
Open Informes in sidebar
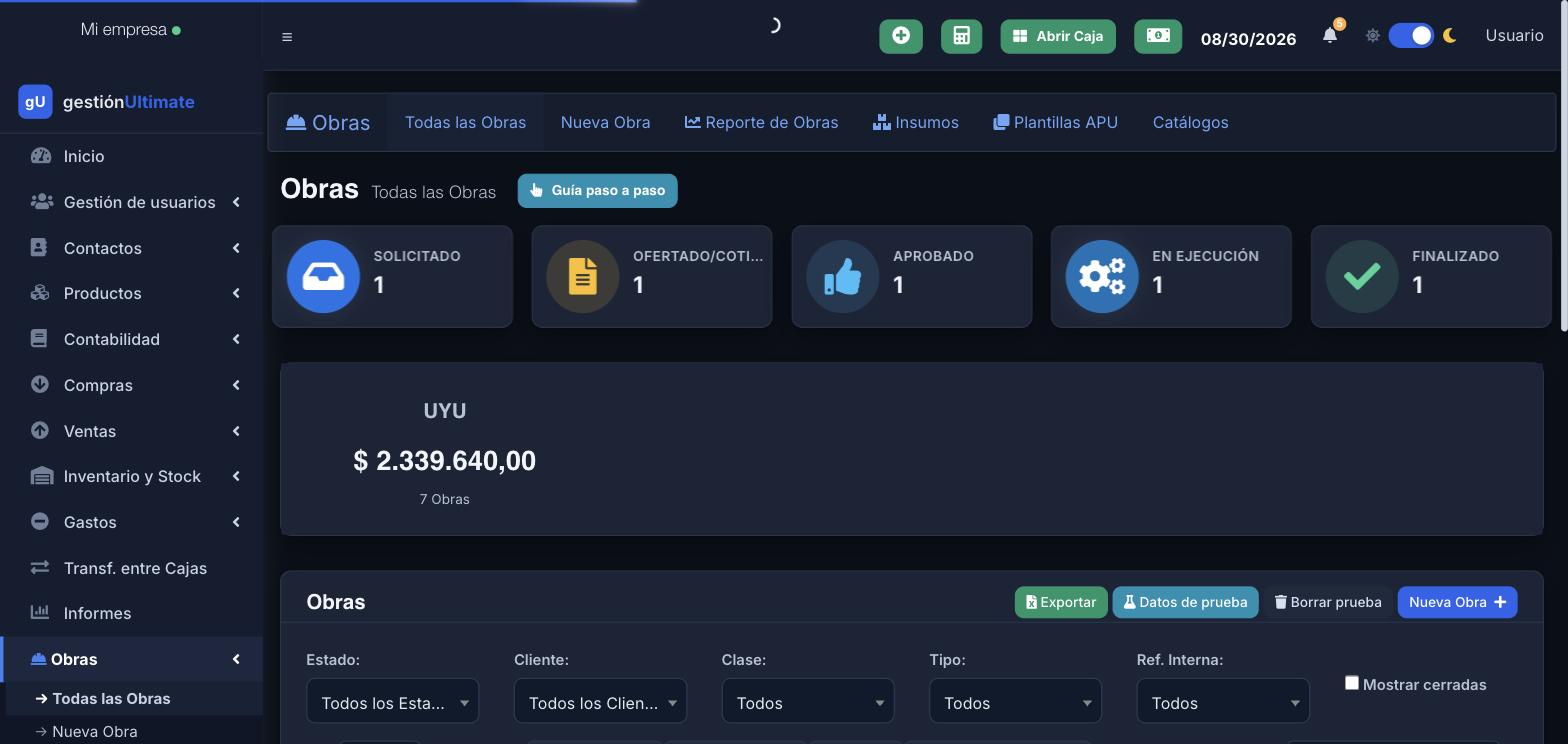131,613
